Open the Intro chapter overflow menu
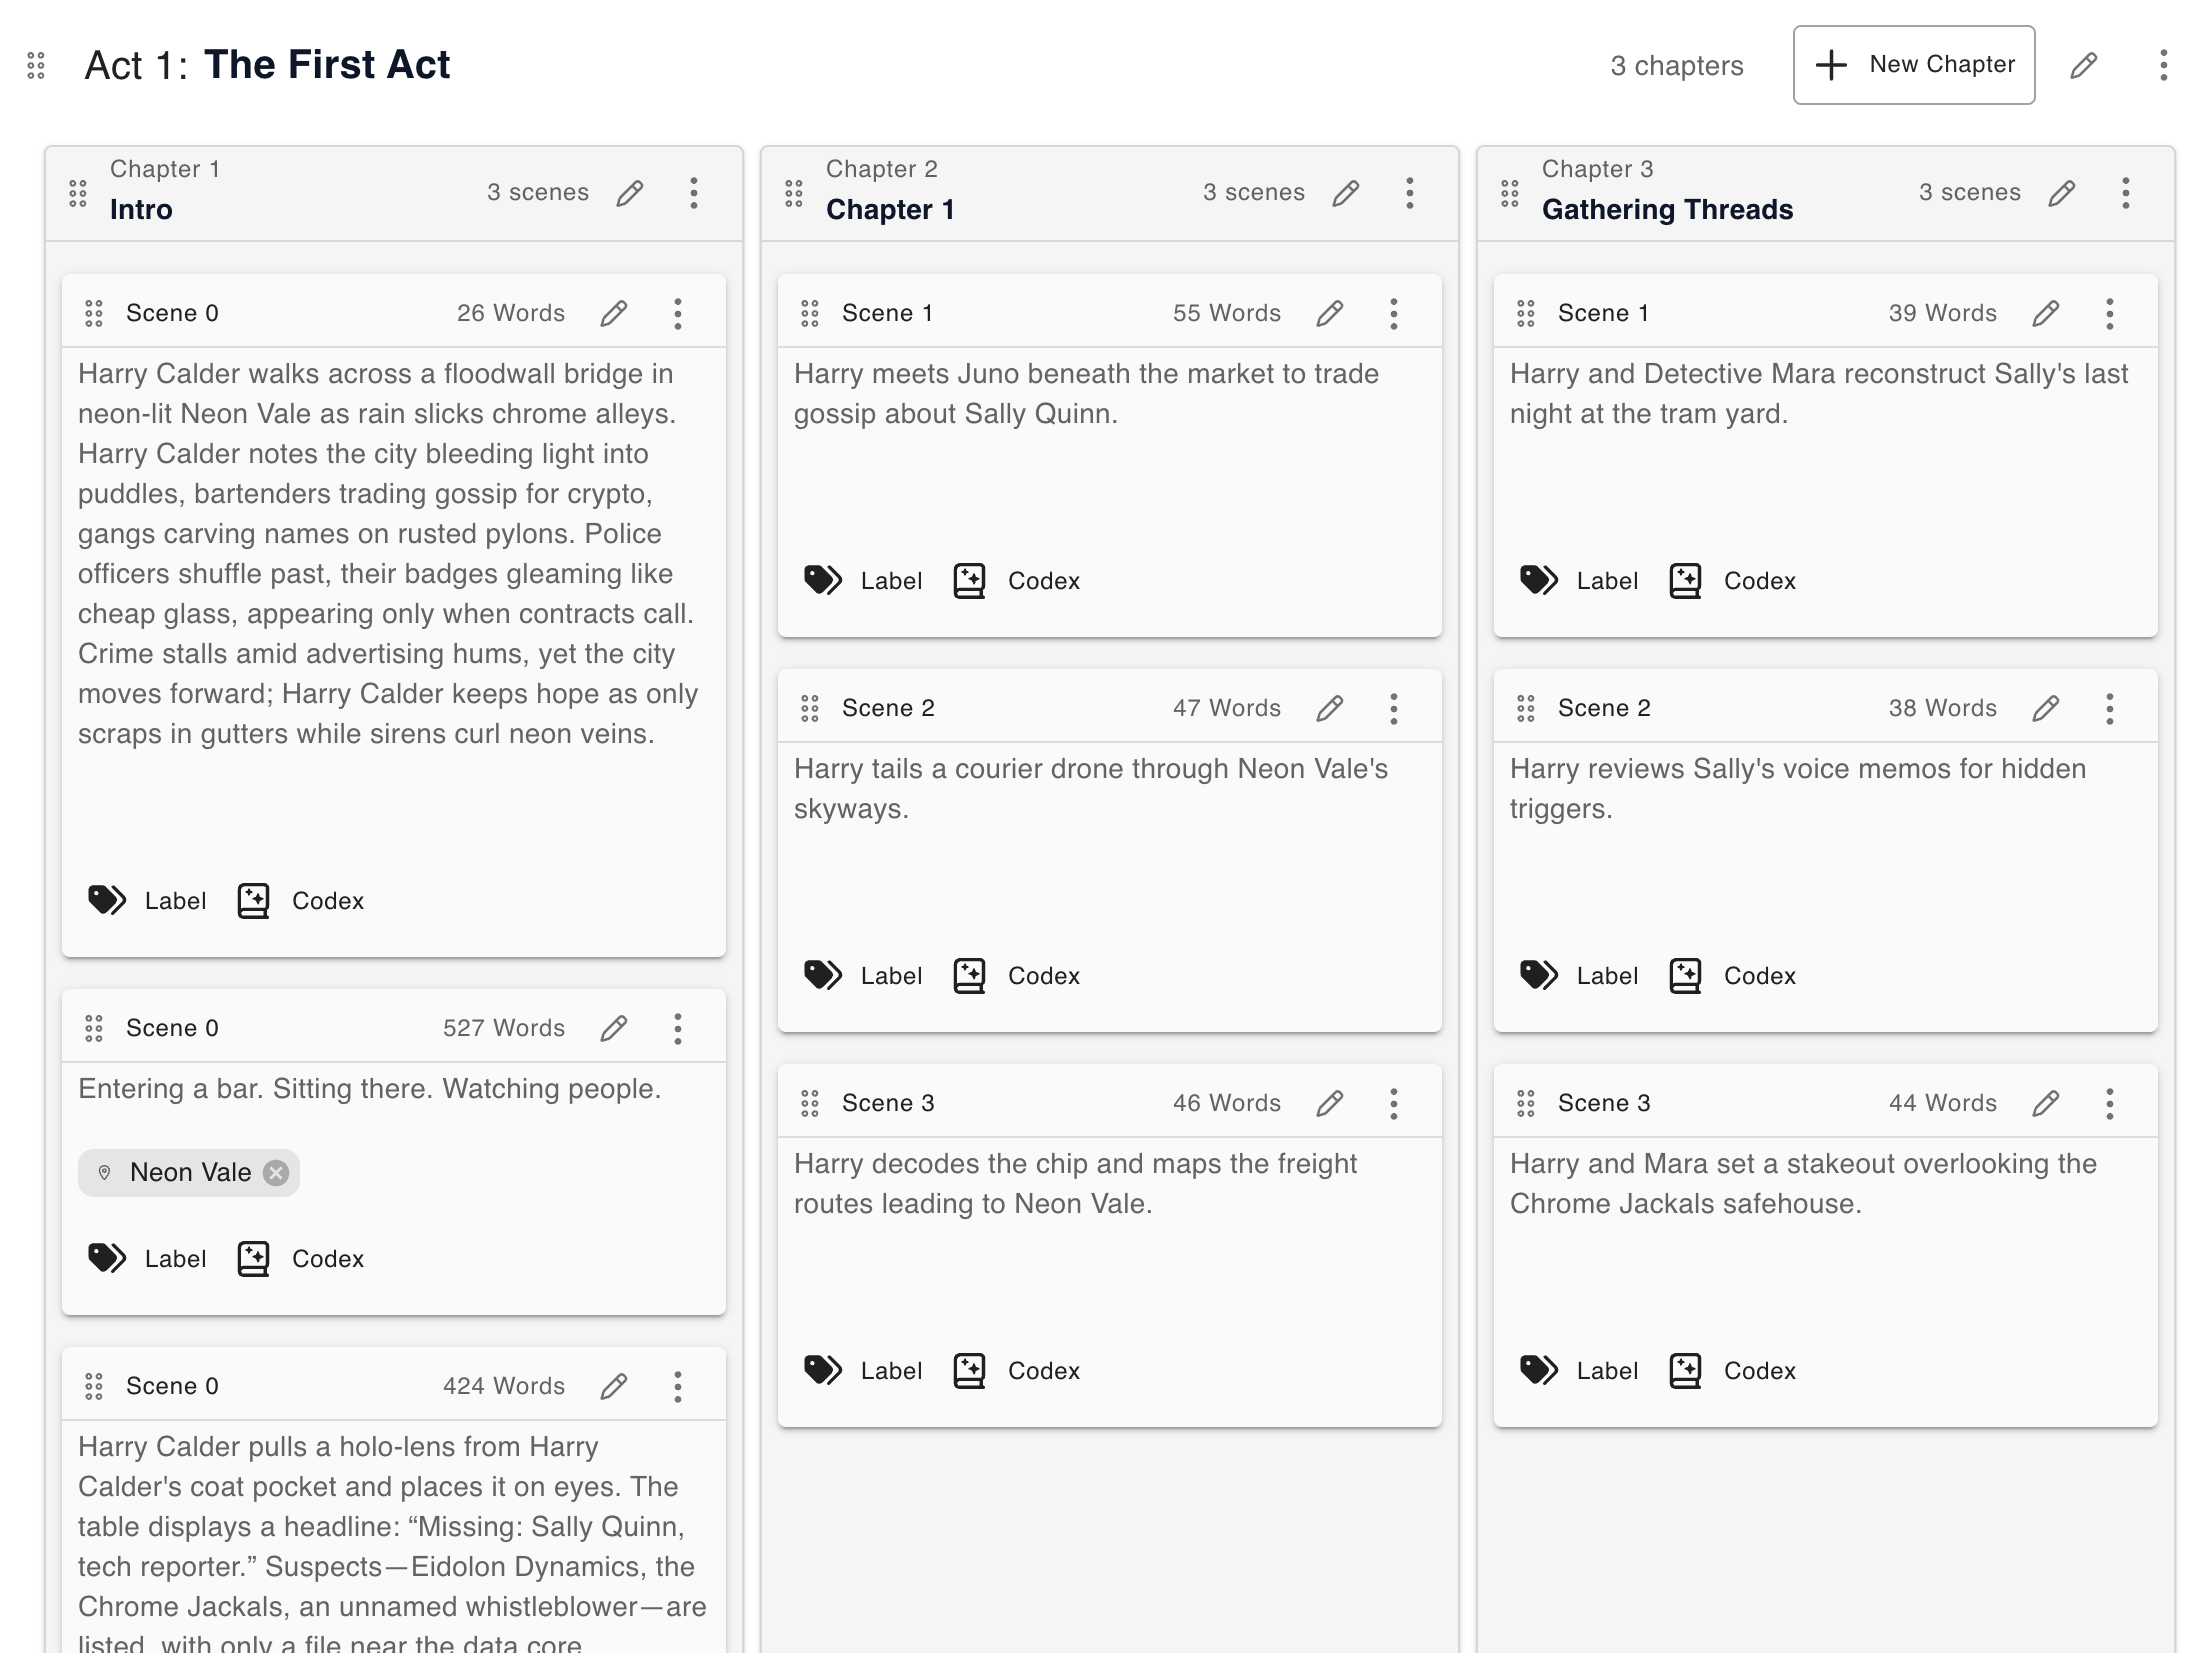 [x=695, y=193]
